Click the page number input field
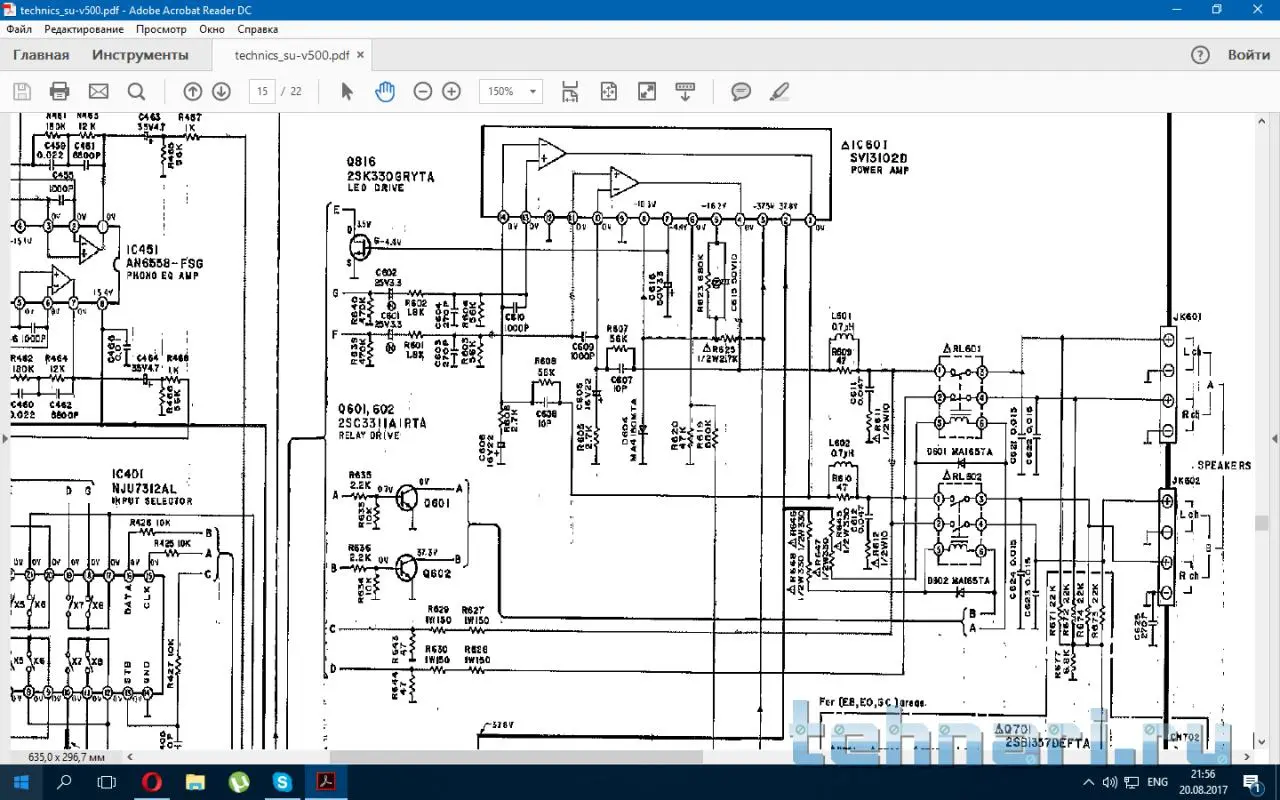The image size is (1280, 800). [262, 92]
